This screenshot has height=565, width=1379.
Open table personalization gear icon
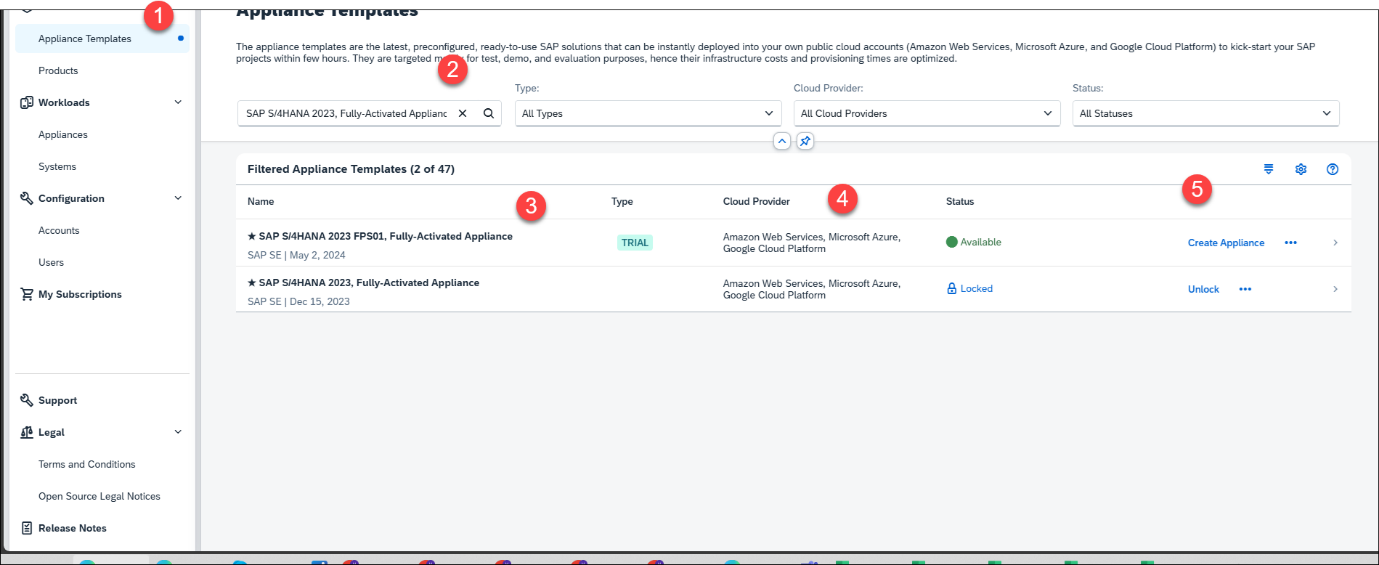coord(1300,169)
